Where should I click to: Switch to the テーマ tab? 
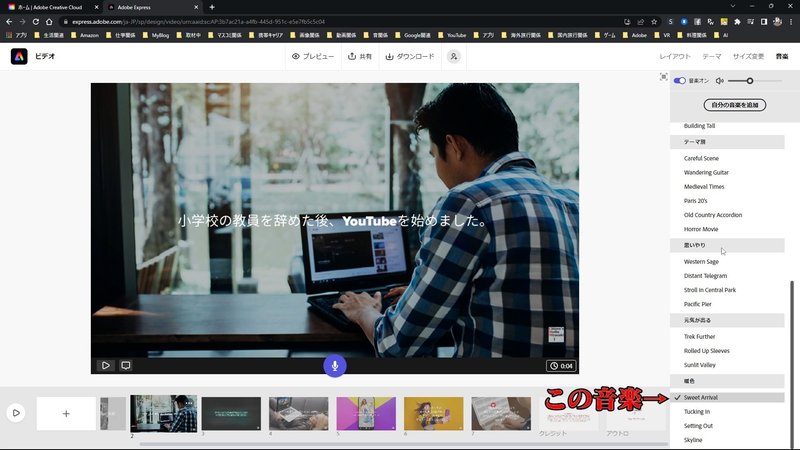[x=711, y=56]
